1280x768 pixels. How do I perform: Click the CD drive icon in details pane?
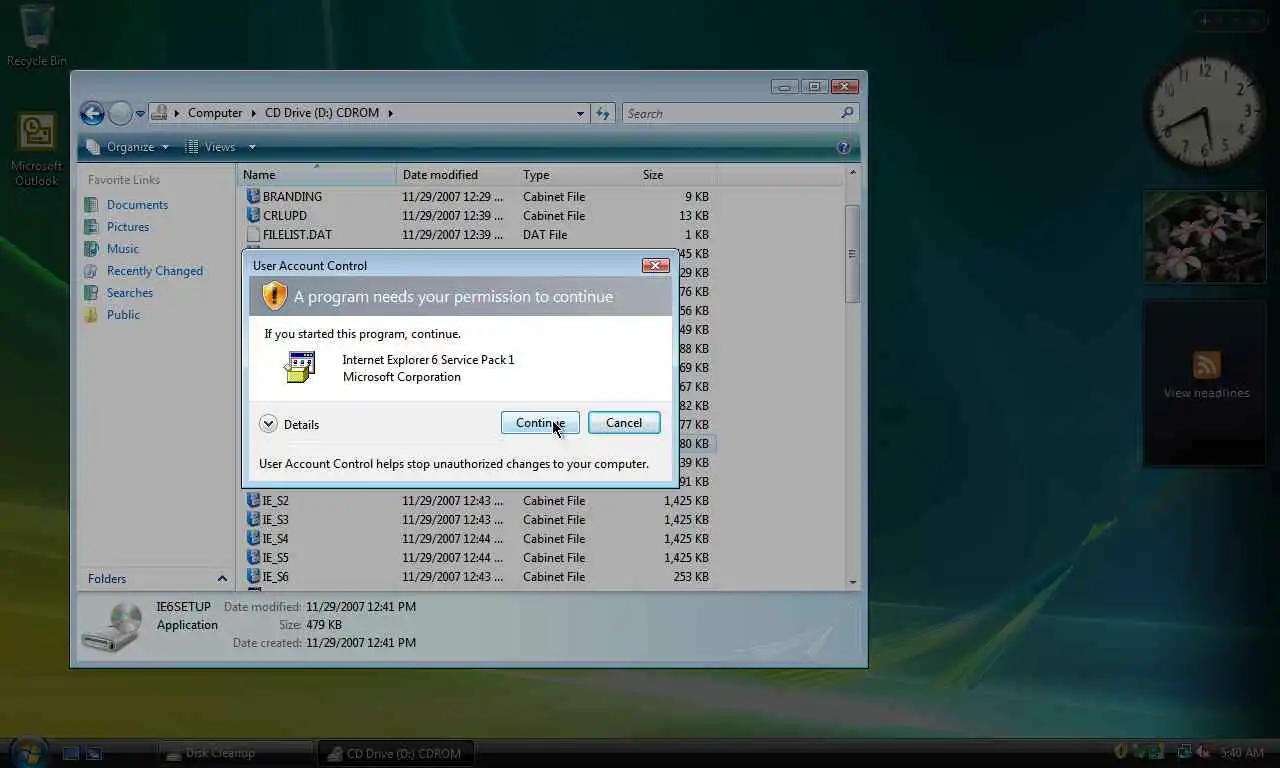pos(112,626)
